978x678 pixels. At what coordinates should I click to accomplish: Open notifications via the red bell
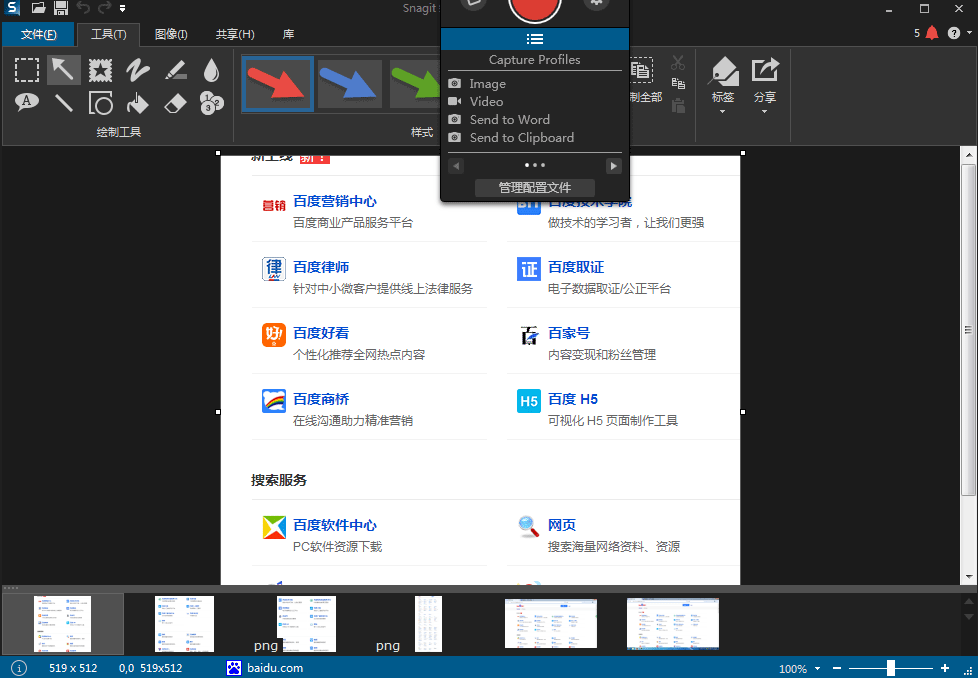coord(932,33)
